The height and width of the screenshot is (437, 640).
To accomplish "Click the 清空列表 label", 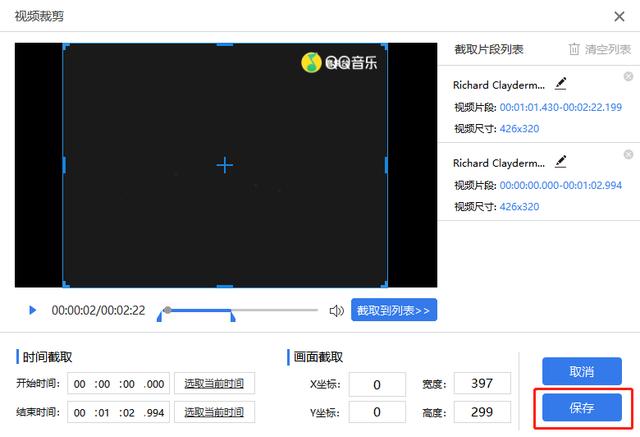I will point(608,49).
